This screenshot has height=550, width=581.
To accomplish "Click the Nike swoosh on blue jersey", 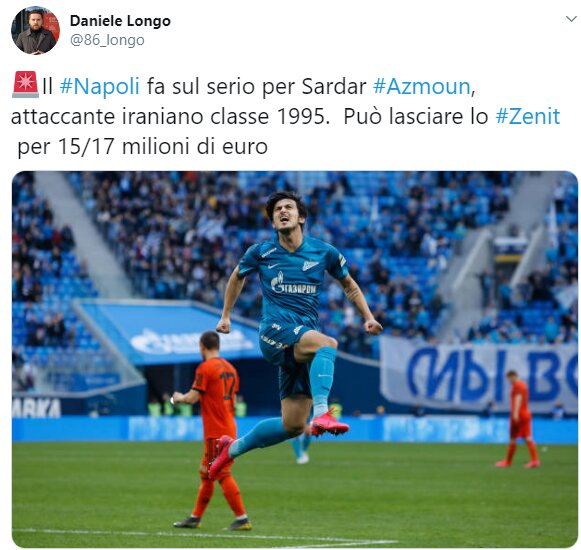I will pyautogui.click(x=273, y=266).
